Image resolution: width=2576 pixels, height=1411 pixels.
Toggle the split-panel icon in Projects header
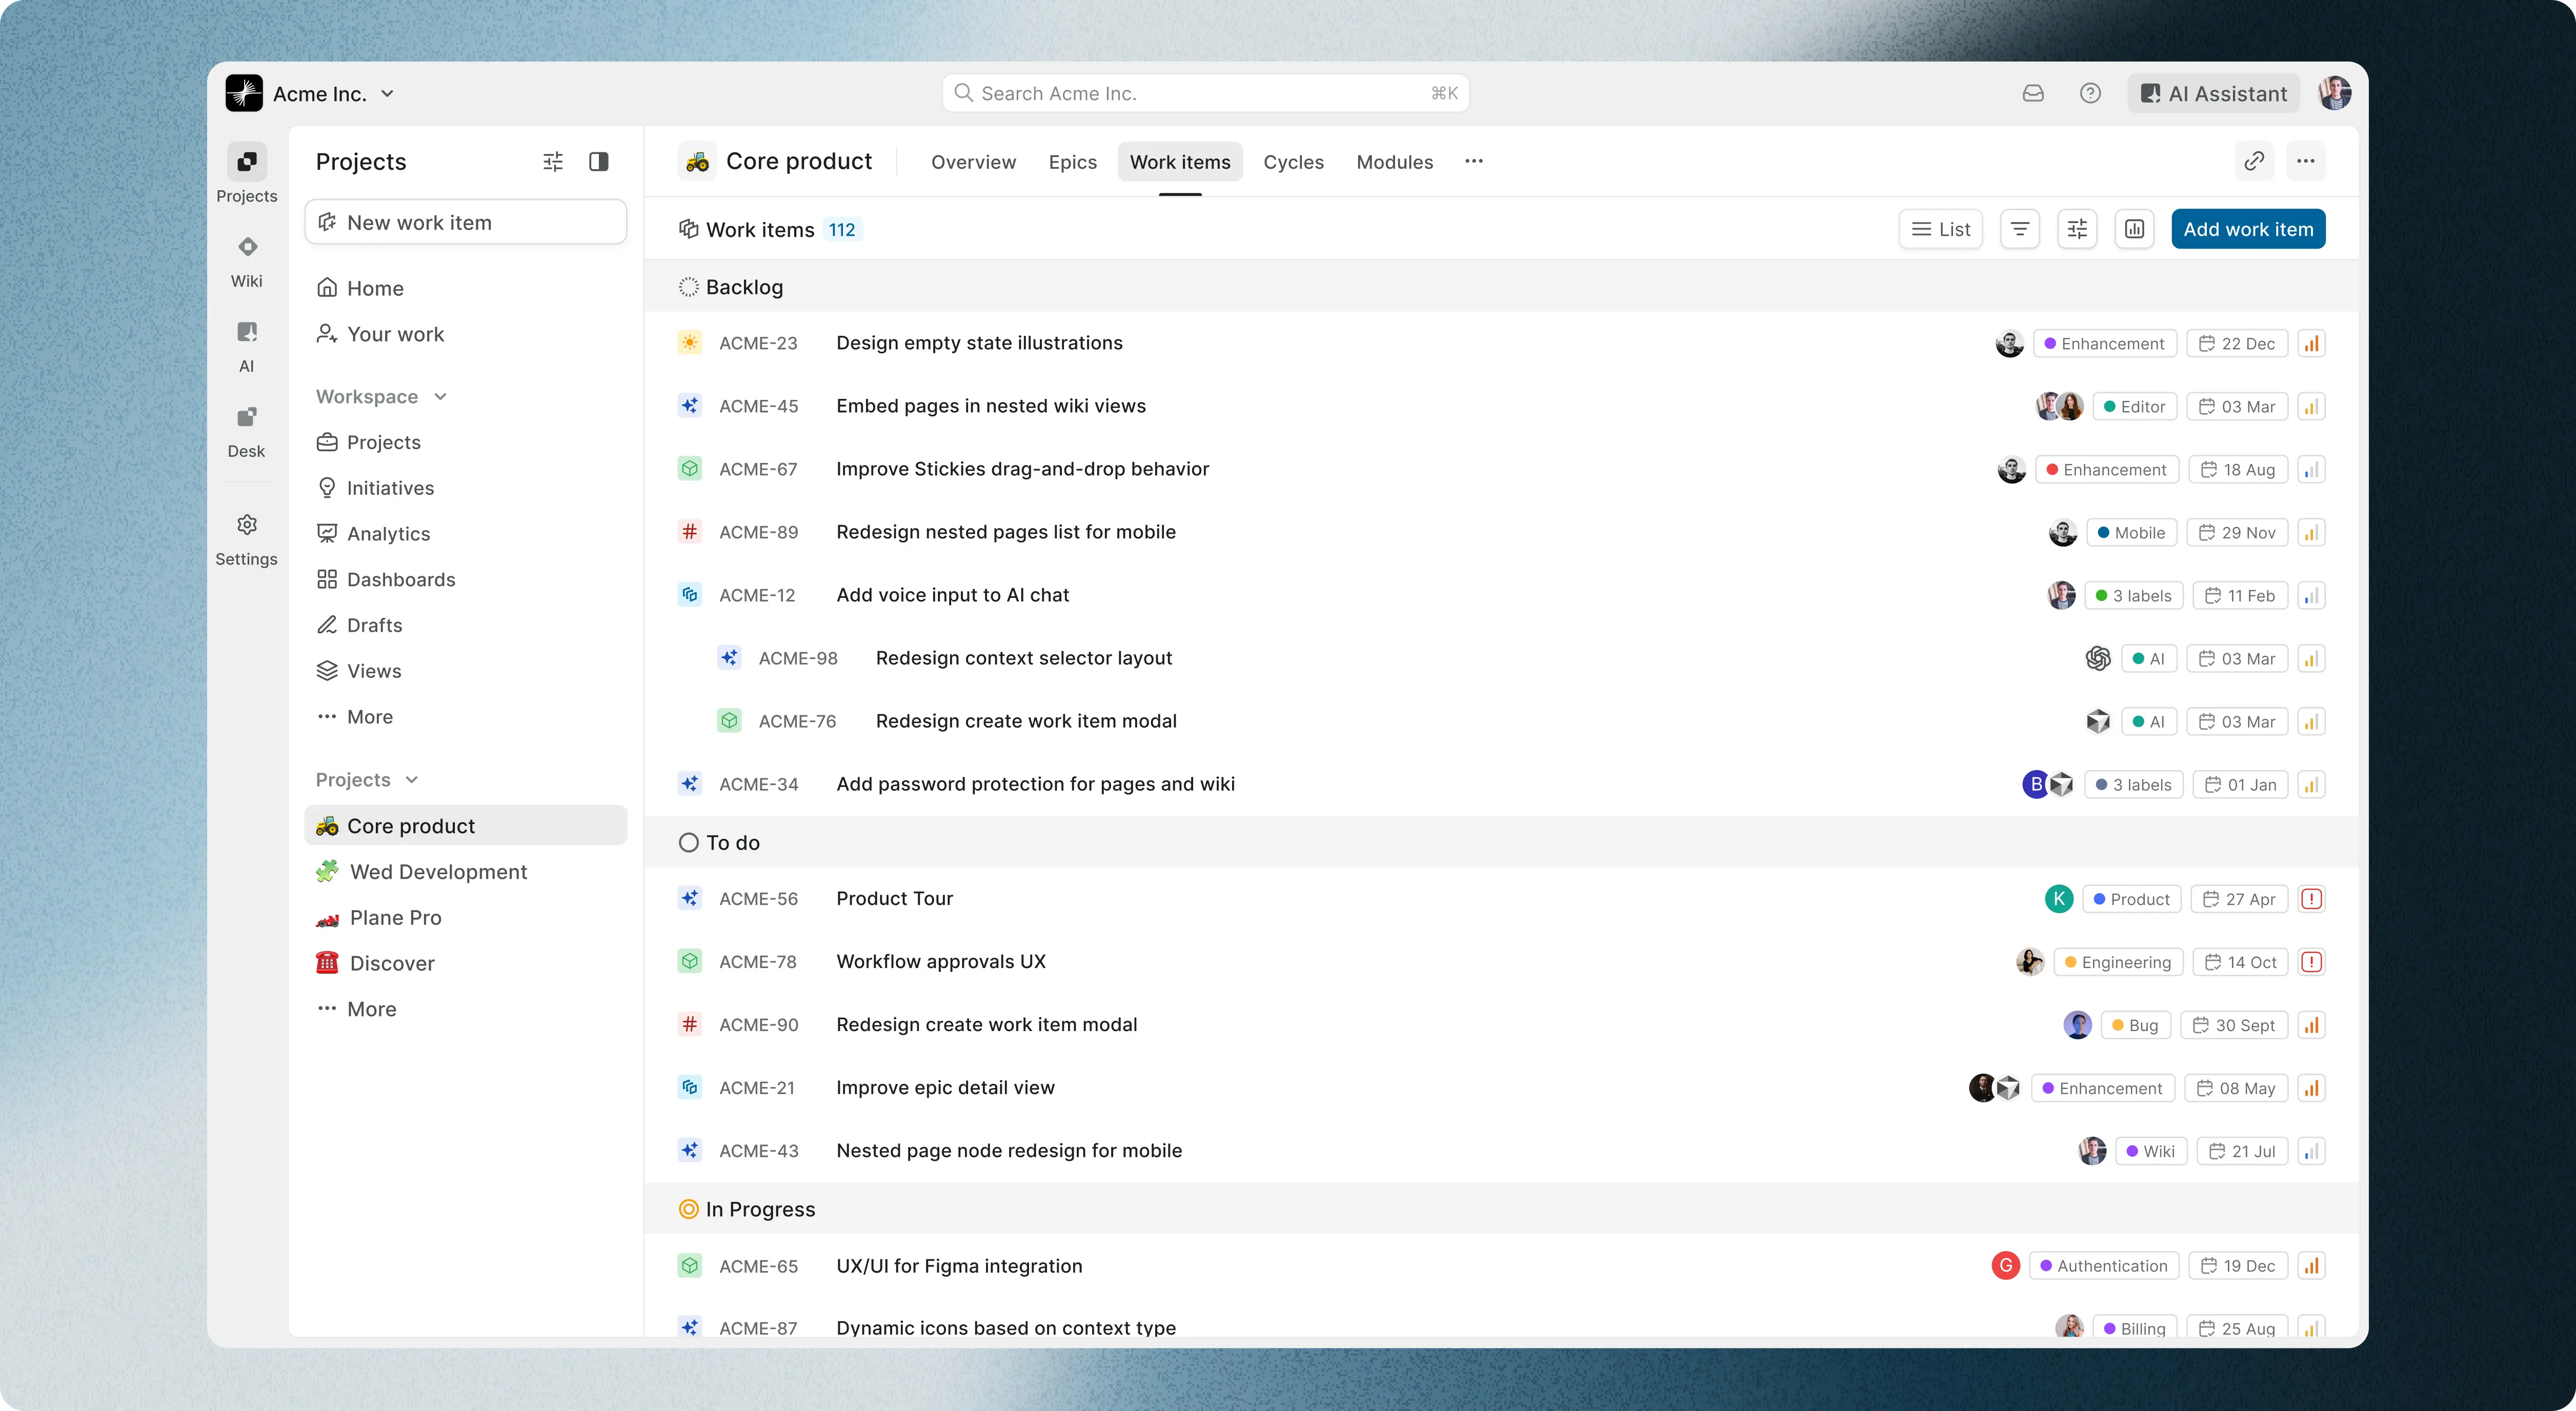[599, 161]
